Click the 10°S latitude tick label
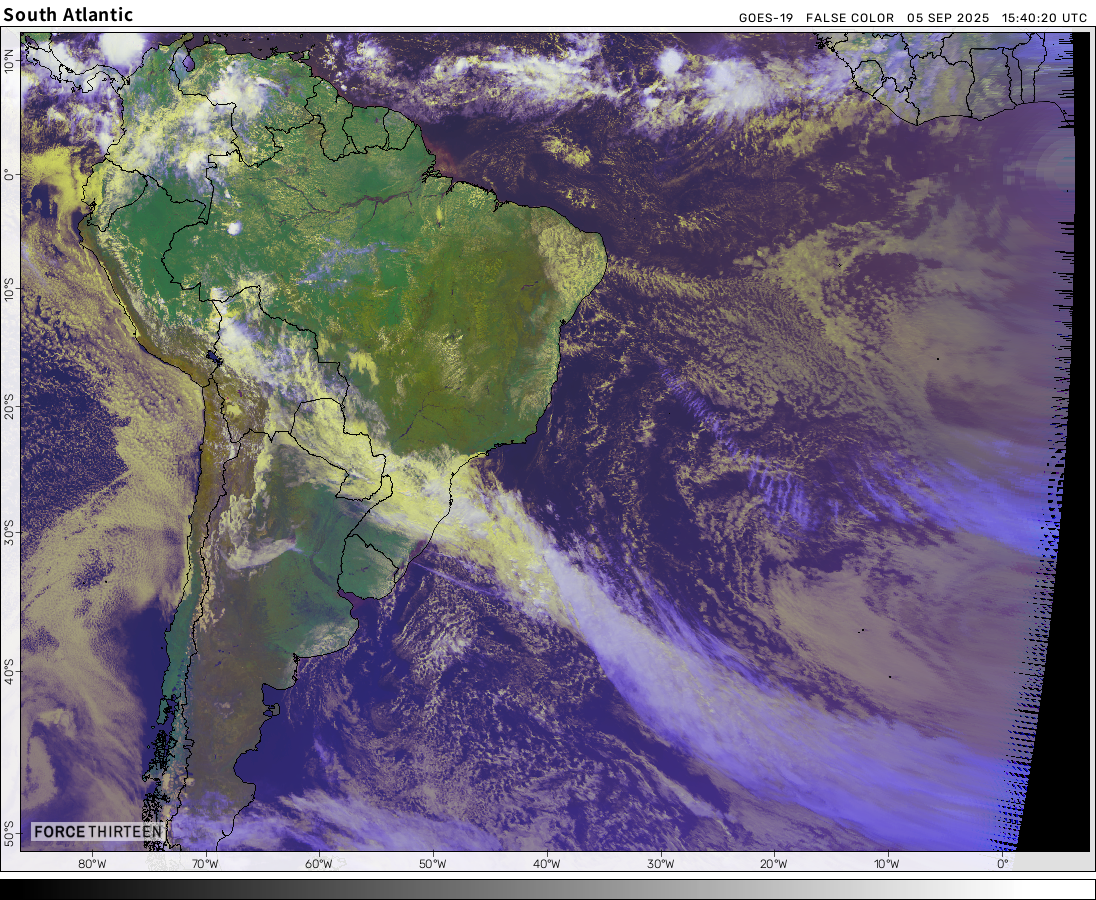This screenshot has height=900, width=1096. coord(8,289)
